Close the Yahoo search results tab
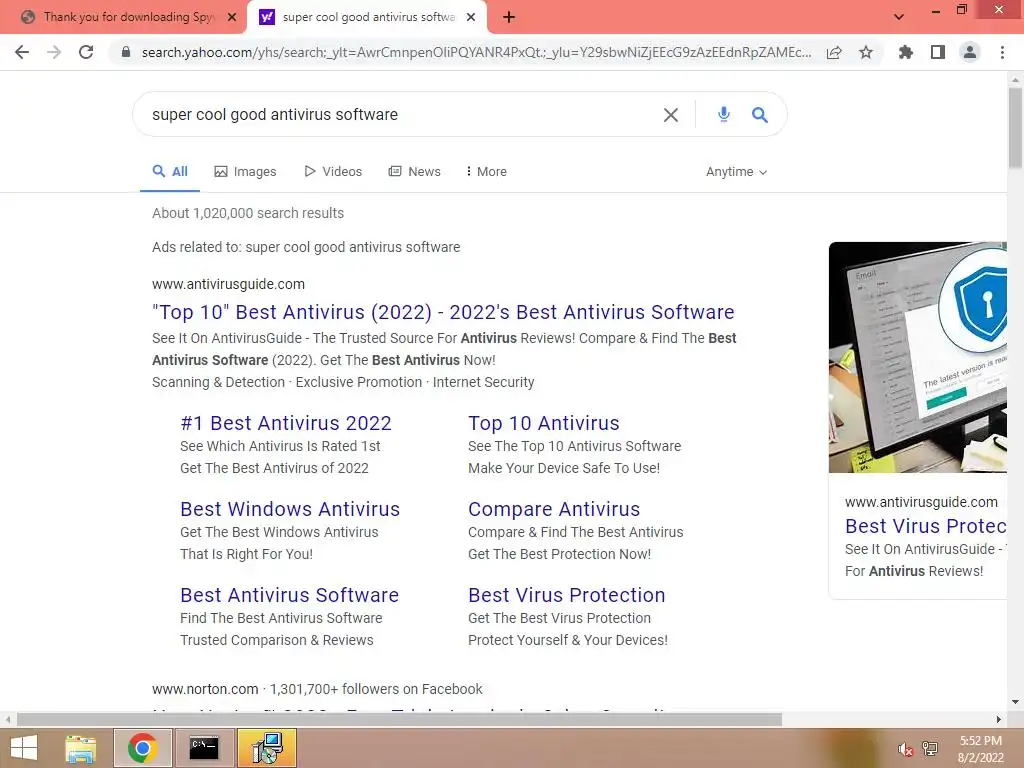Screen dimensions: 1024x768 coord(471,18)
